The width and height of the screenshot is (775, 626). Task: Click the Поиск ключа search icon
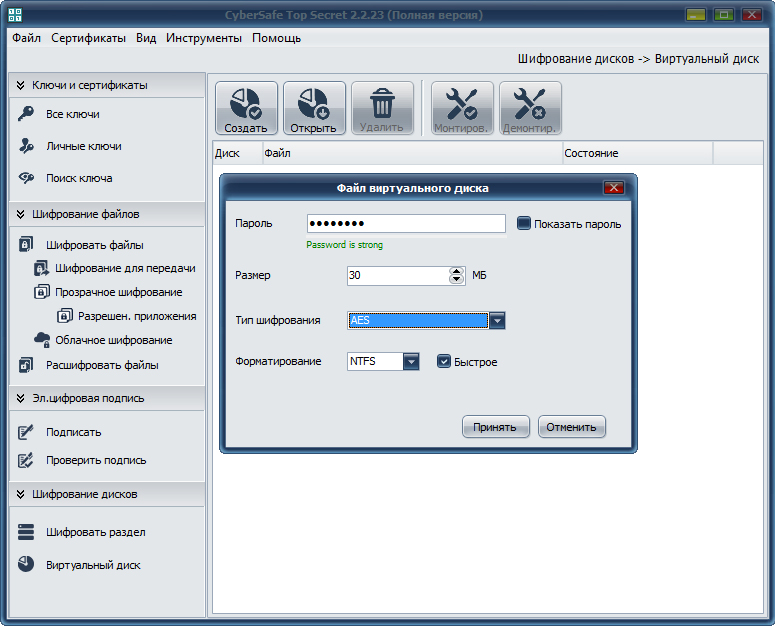tap(26, 177)
